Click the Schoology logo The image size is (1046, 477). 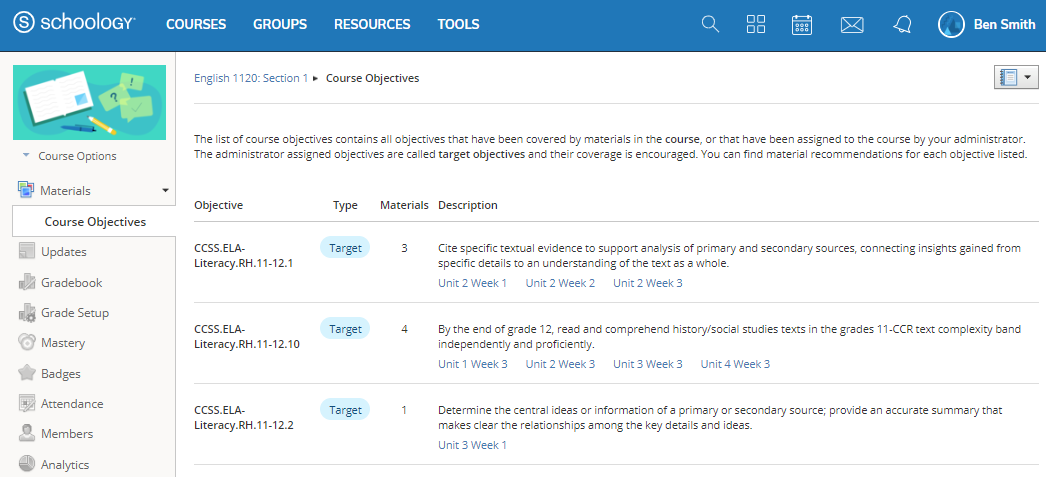(x=75, y=24)
